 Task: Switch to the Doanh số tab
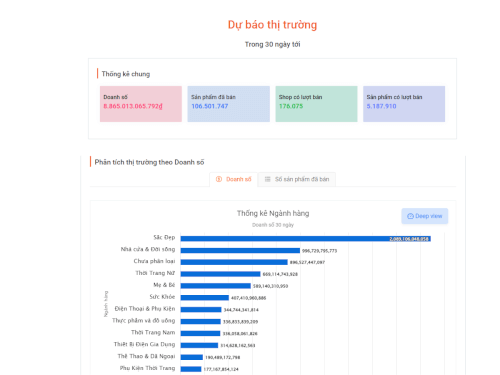tap(234, 179)
